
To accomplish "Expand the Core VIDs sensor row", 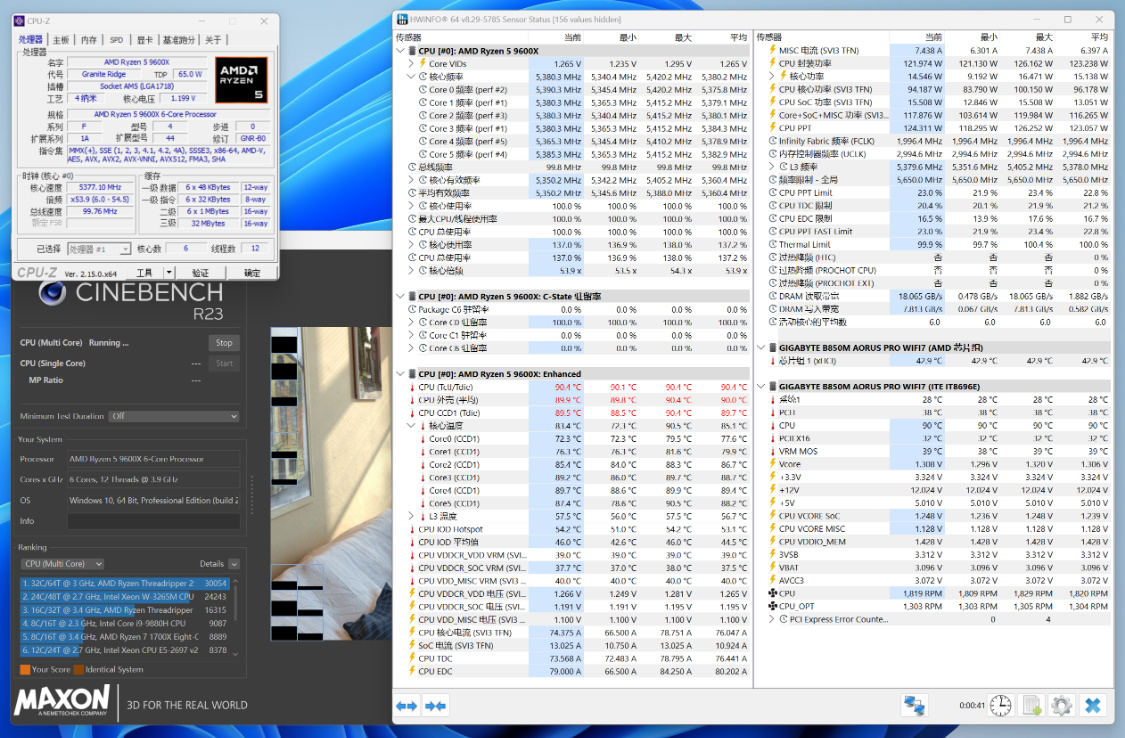I will tap(411, 64).
